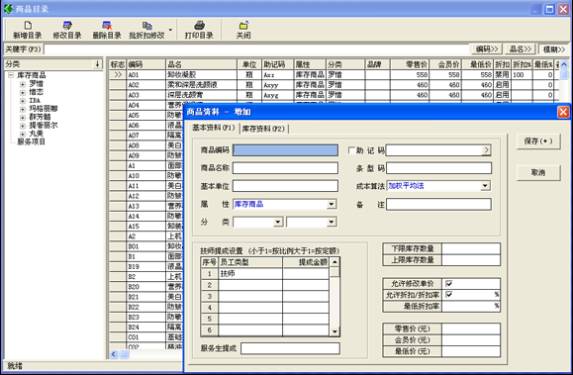This screenshot has height=375, width=573.
Task: Click the 新增目录 toolbar icon
Action: pos(28,25)
